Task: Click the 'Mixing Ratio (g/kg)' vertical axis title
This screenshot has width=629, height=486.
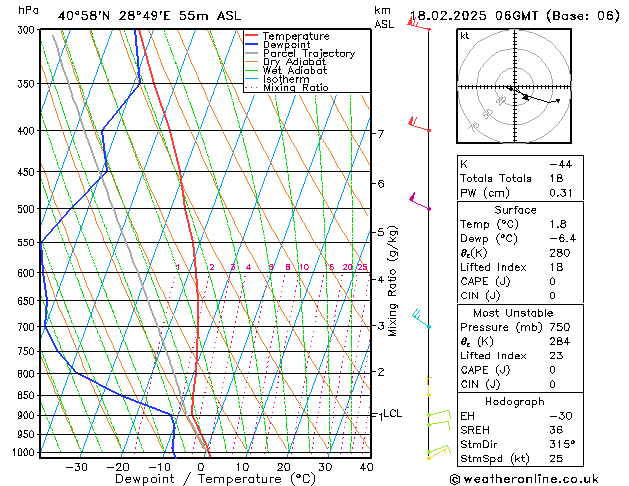Action: (393, 281)
